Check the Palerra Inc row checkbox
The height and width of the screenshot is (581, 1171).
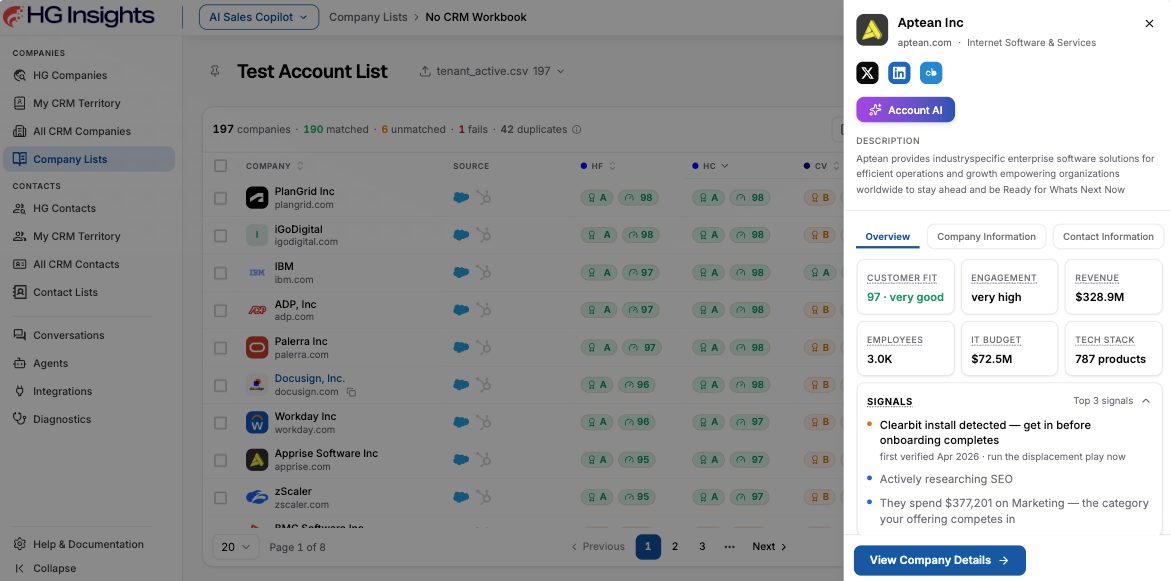click(x=220, y=347)
